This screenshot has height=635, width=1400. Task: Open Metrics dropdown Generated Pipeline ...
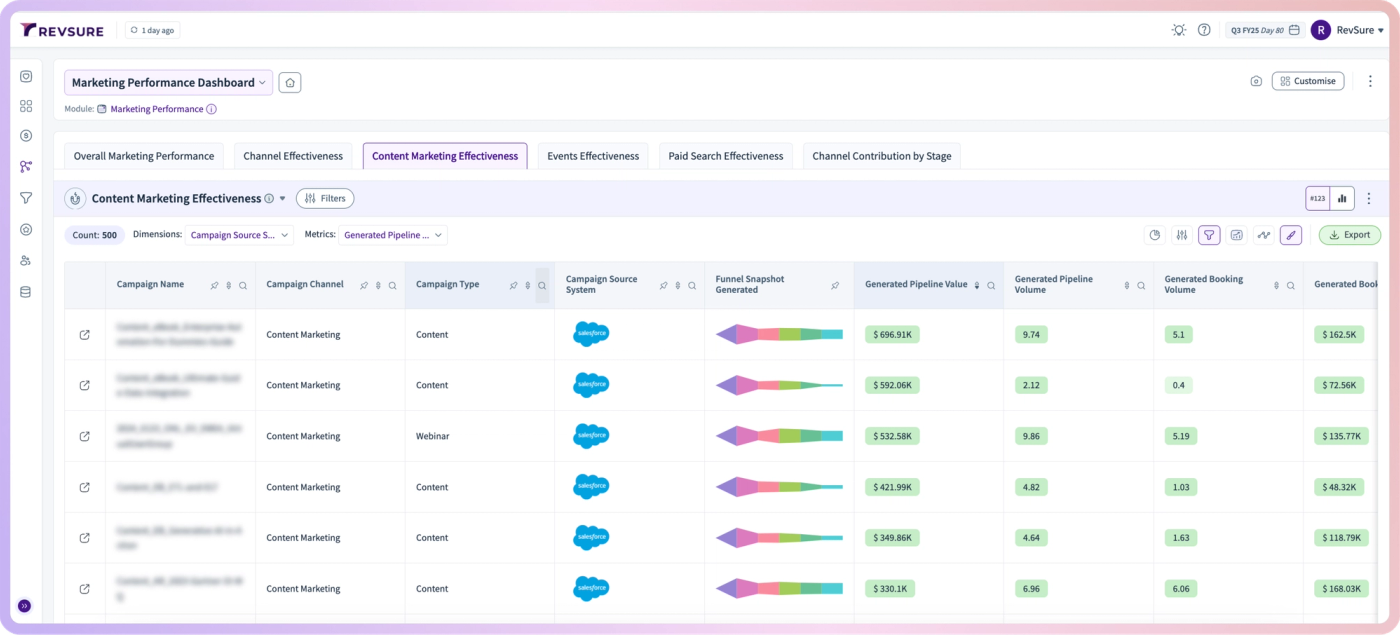click(393, 235)
